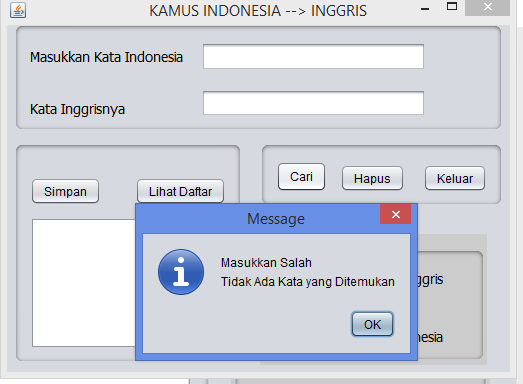Maximize the Kamus window
This screenshot has width=523, height=384.
click(x=452, y=7)
